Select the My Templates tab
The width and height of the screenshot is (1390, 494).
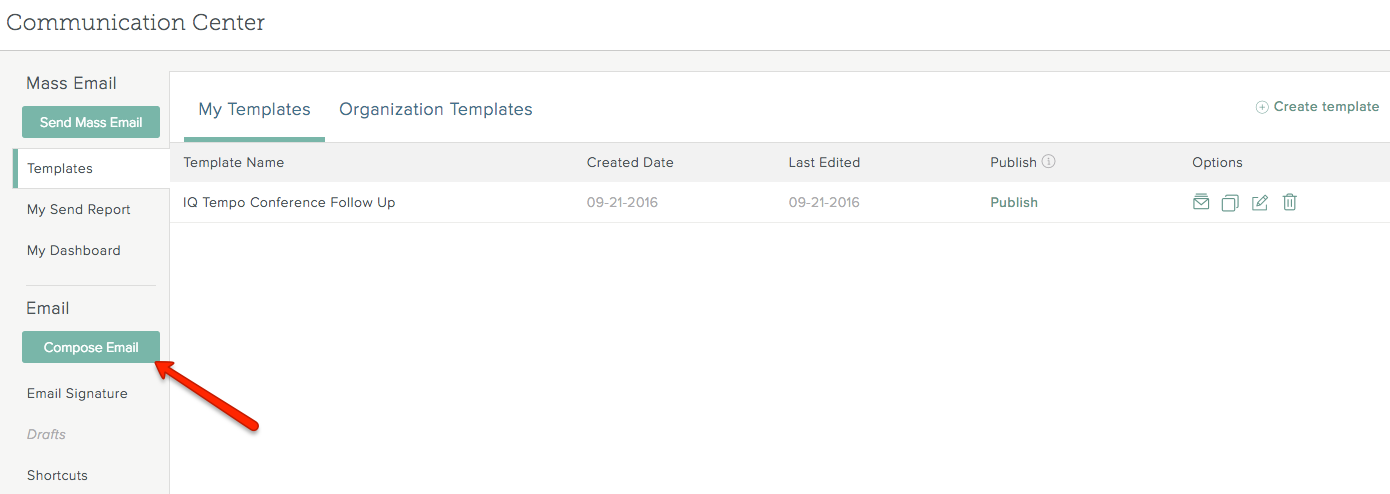pyautogui.click(x=254, y=109)
